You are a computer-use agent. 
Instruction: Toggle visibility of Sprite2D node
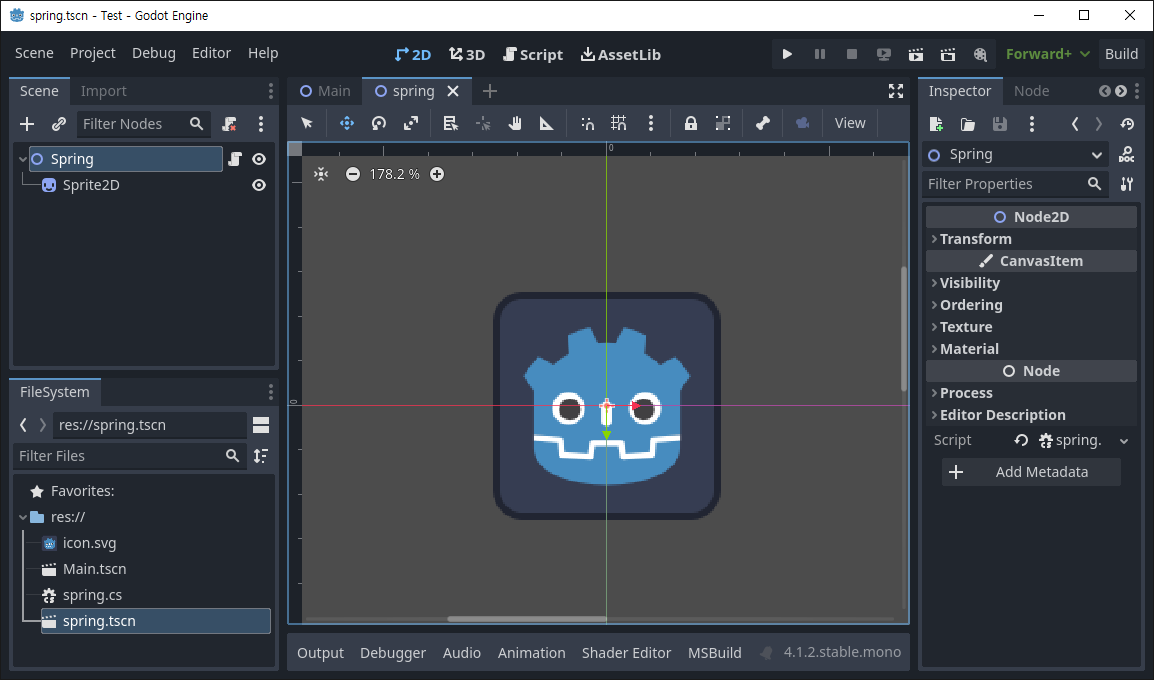(x=259, y=185)
